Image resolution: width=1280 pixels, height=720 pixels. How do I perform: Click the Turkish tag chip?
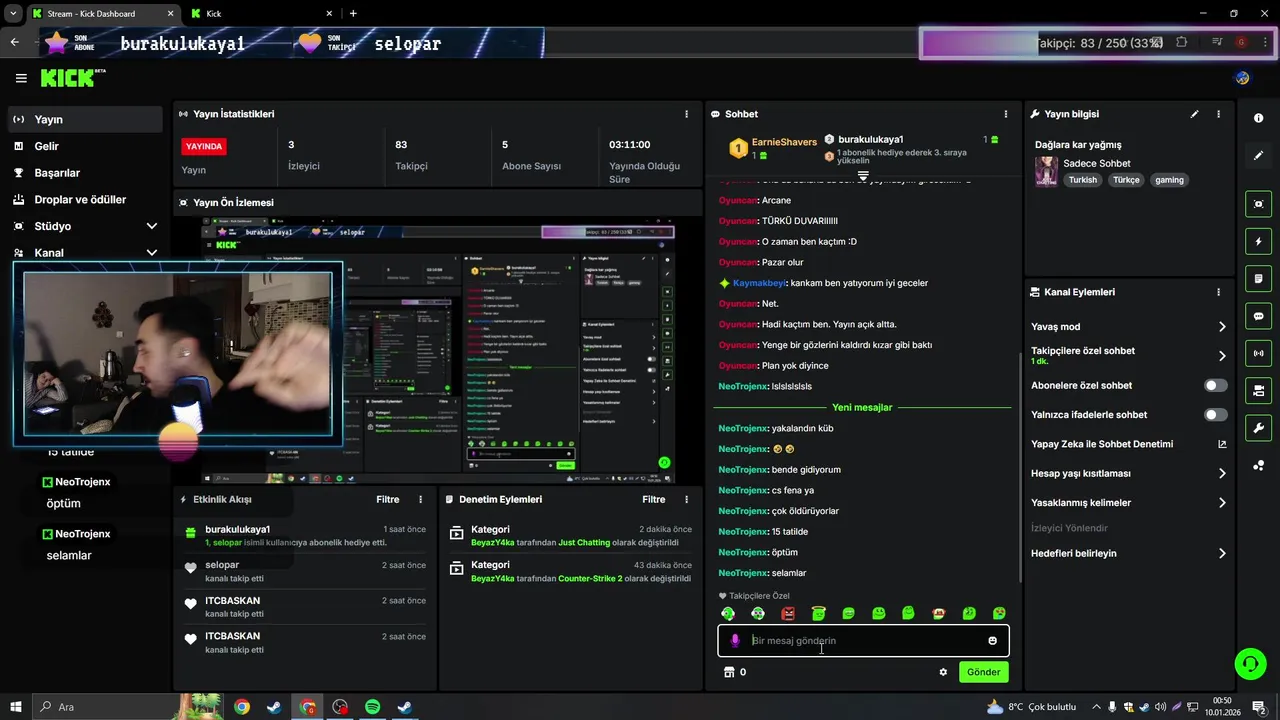coord(1082,180)
